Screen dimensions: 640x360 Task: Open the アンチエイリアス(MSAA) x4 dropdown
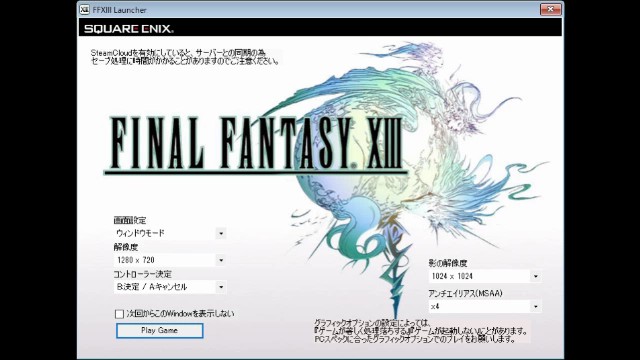[x=485, y=306]
